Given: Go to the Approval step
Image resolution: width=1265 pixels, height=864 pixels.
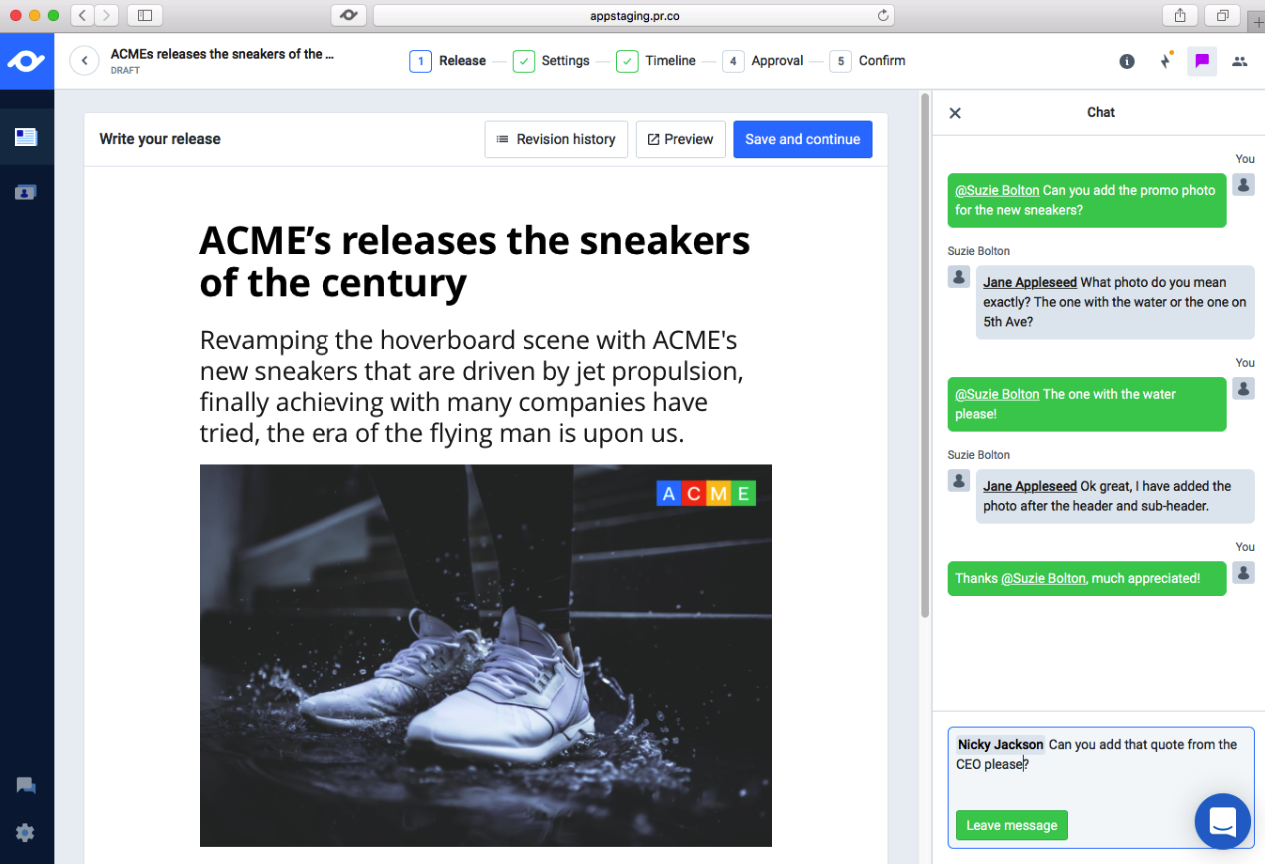Looking at the screenshot, I should point(763,61).
